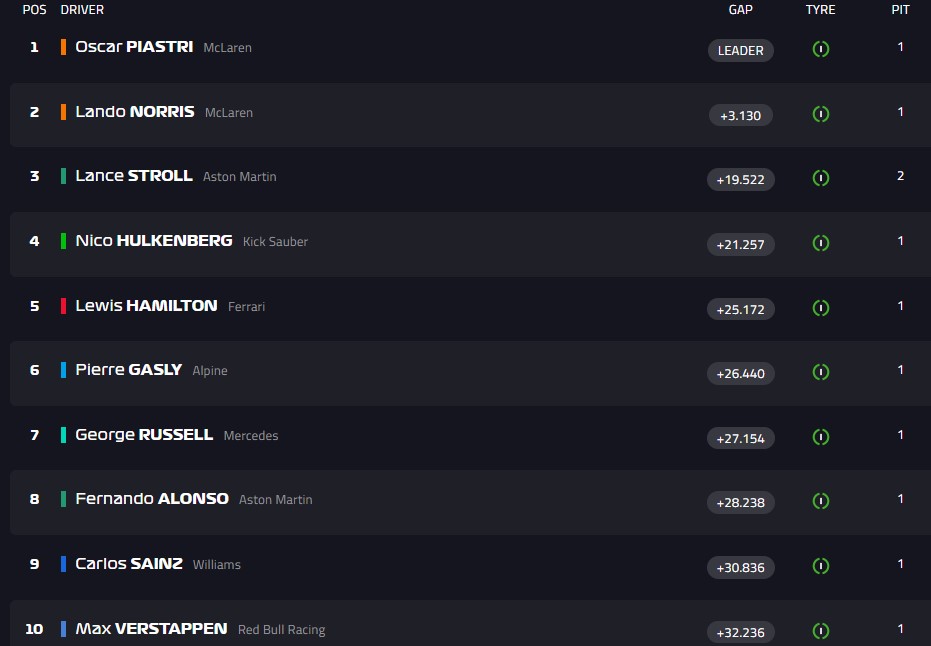
Task: Click Lewis Hamilton's tyre compound icon
Action: (x=820, y=308)
